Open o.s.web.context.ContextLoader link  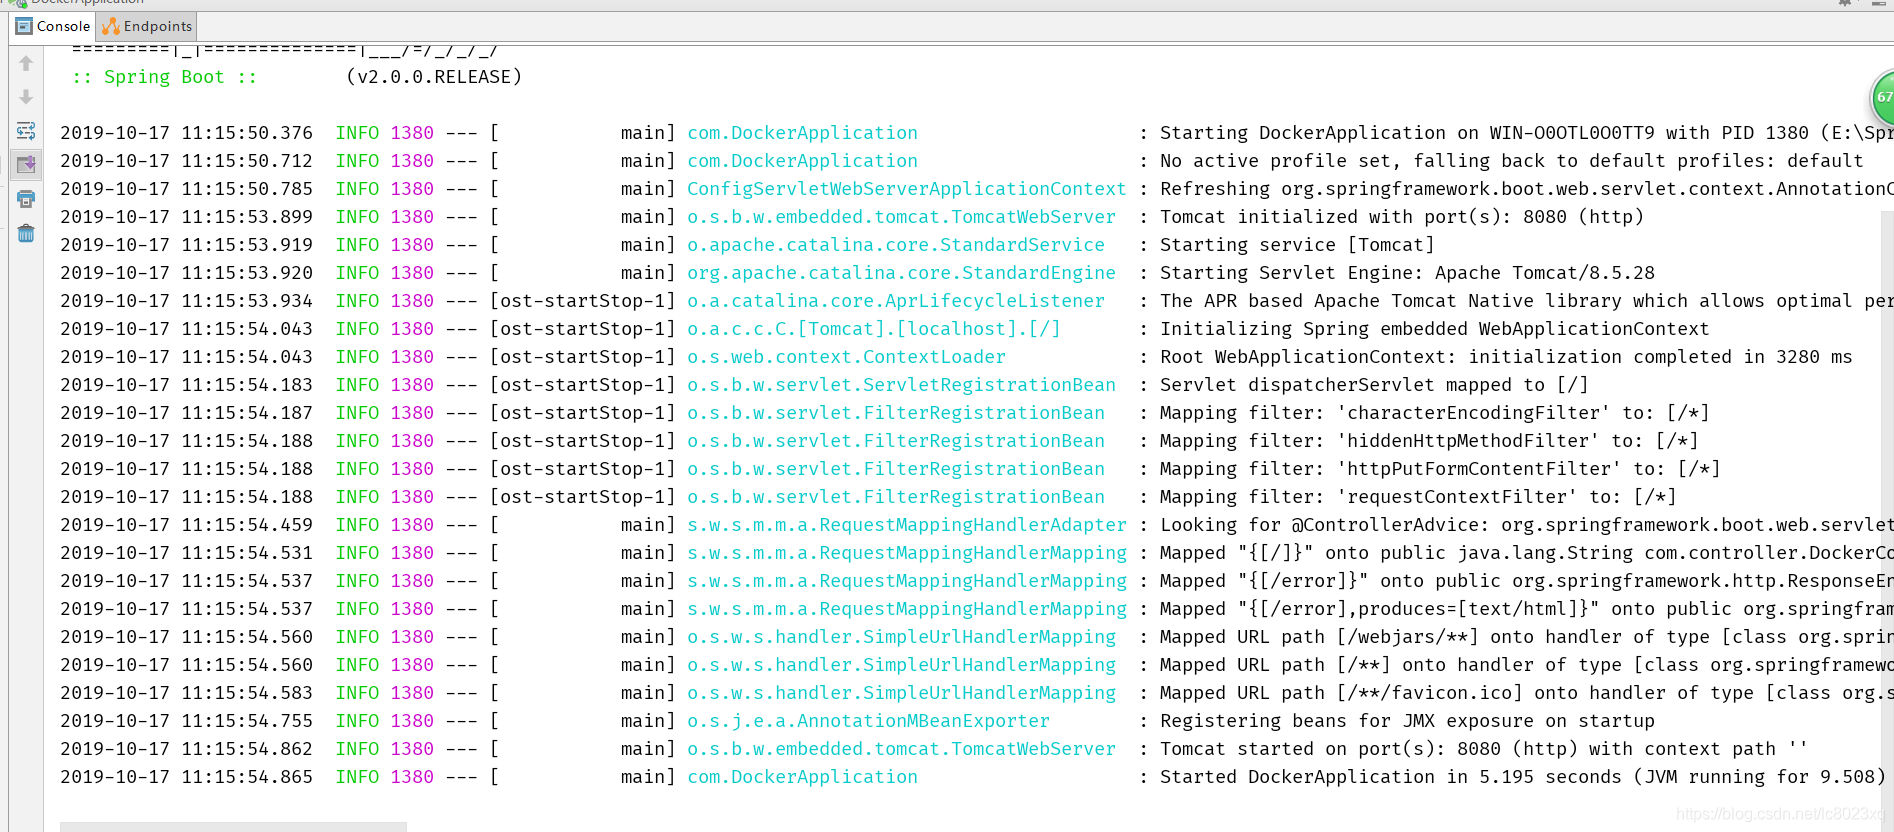tap(846, 357)
